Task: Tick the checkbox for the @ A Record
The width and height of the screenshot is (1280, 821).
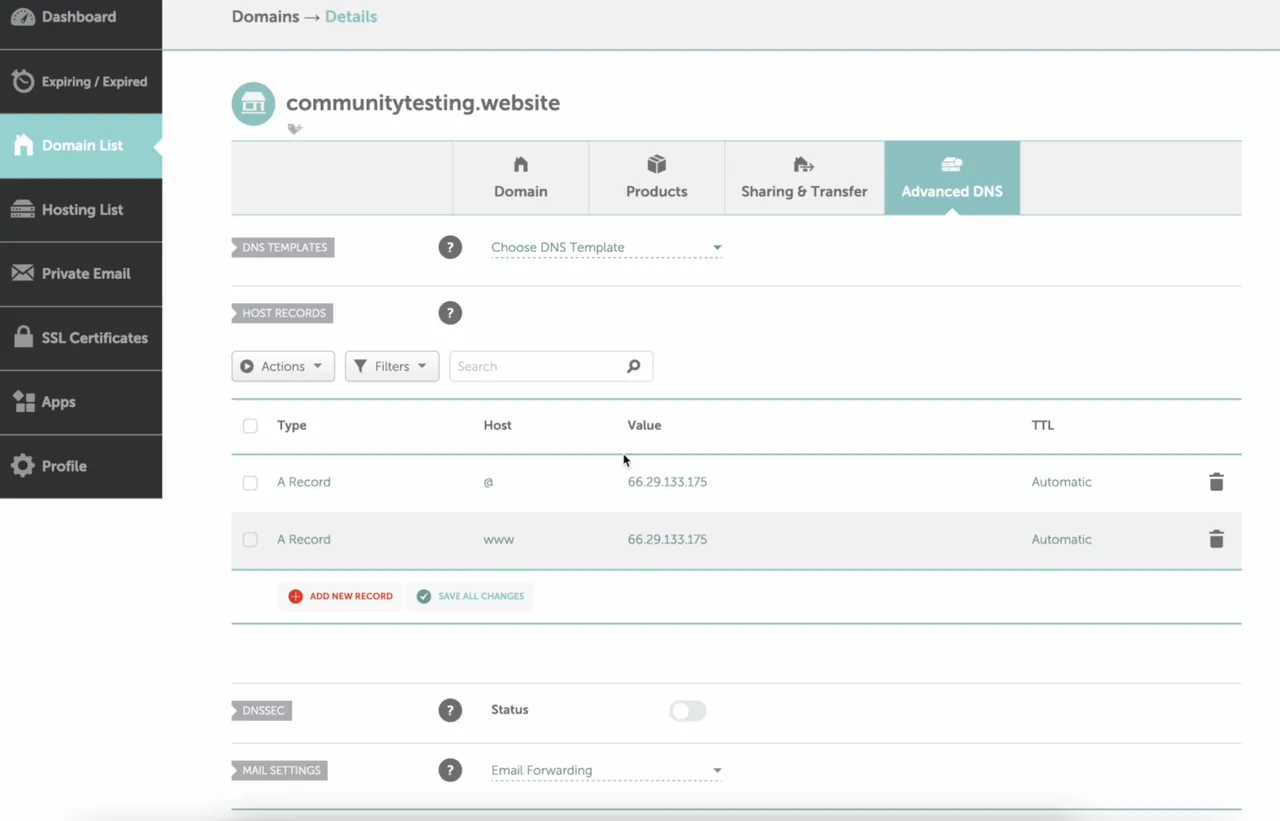Action: (x=250, y=483)
